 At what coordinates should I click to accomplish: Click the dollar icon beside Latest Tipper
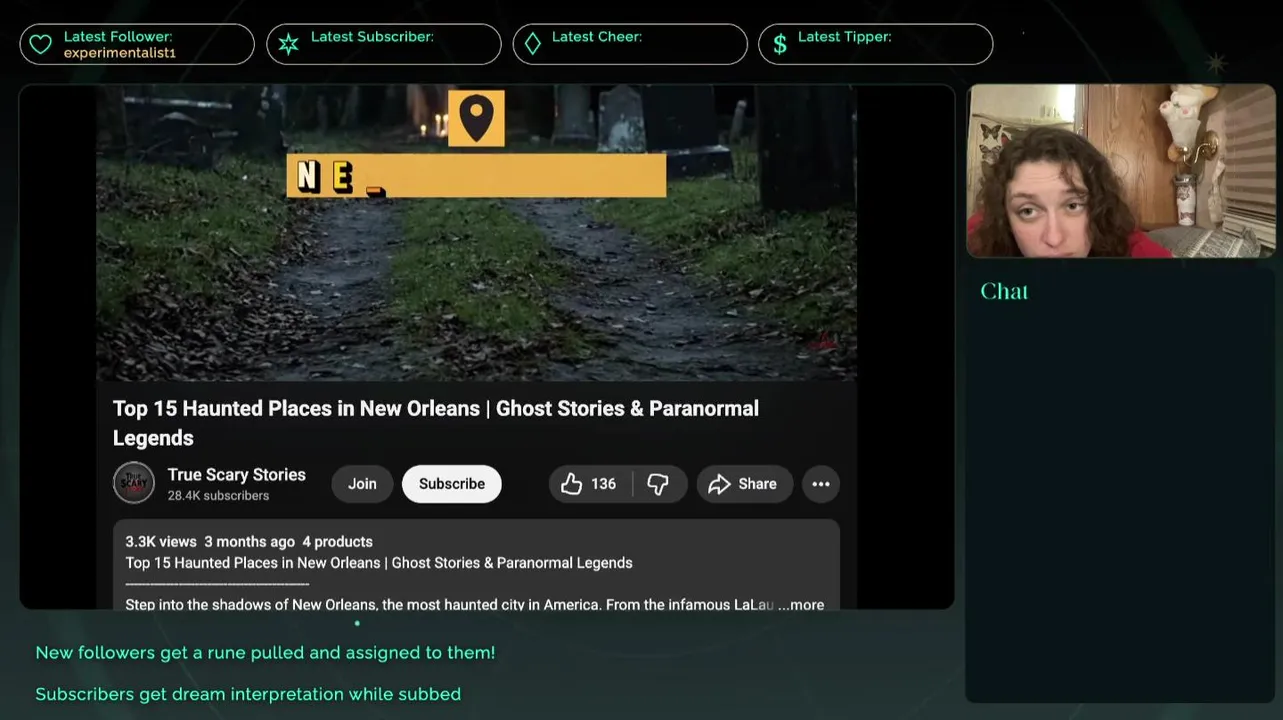(x=780, y=44)
